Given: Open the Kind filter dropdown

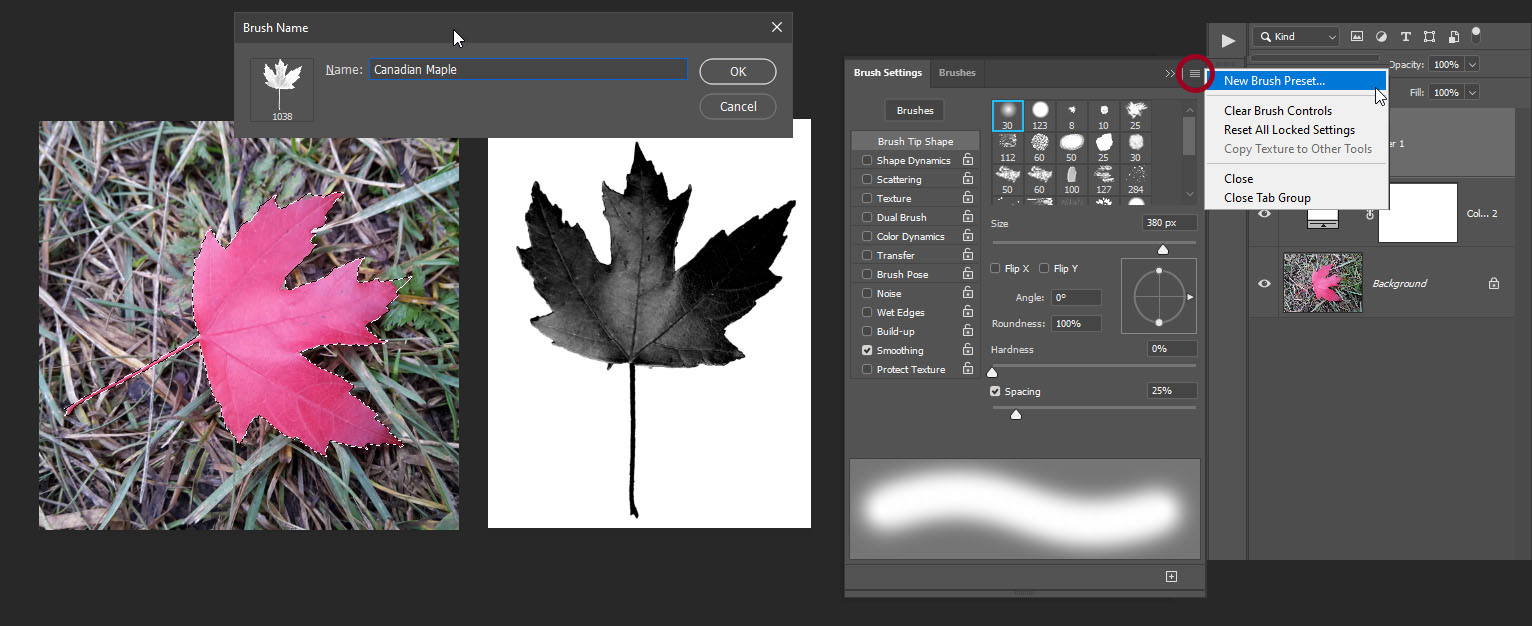Looking at the screenshot, I should pyautogui.click(x=1295, y=36).
